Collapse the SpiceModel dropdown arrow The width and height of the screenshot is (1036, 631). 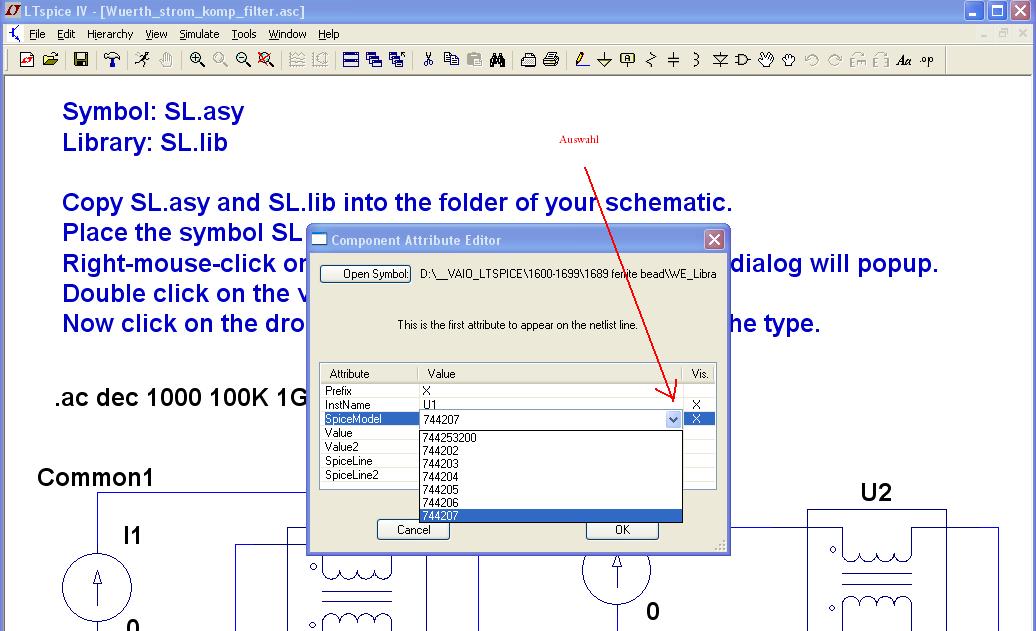click(x=674, y=420)
